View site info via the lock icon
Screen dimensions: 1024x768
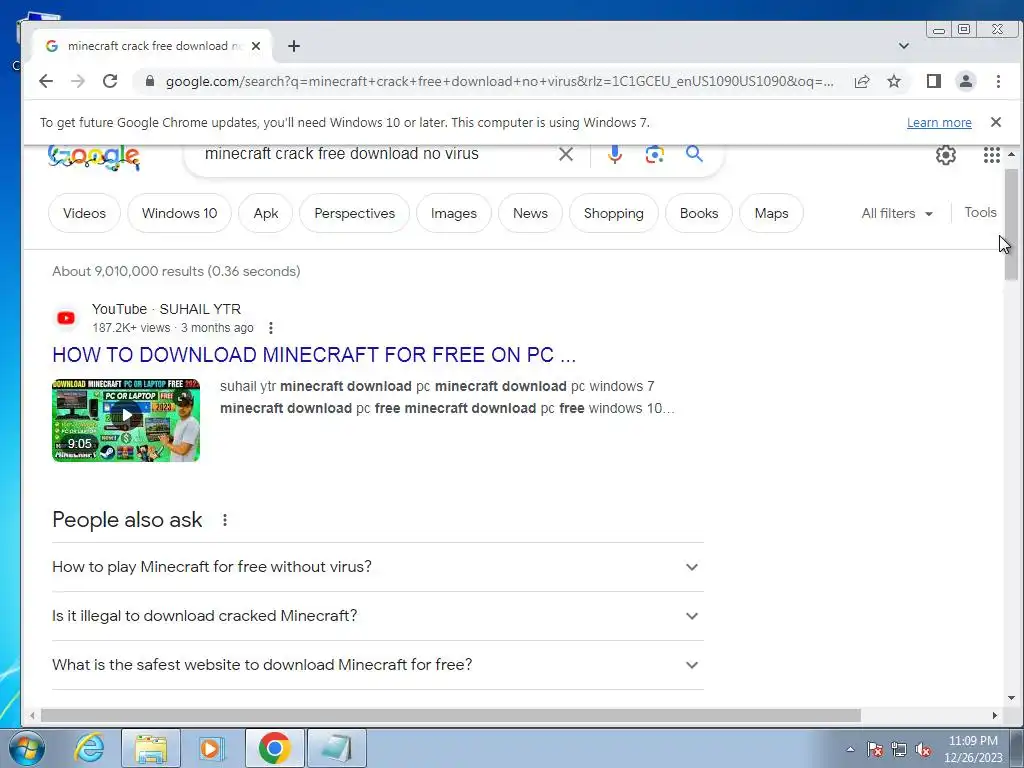(x=150, y=81)
